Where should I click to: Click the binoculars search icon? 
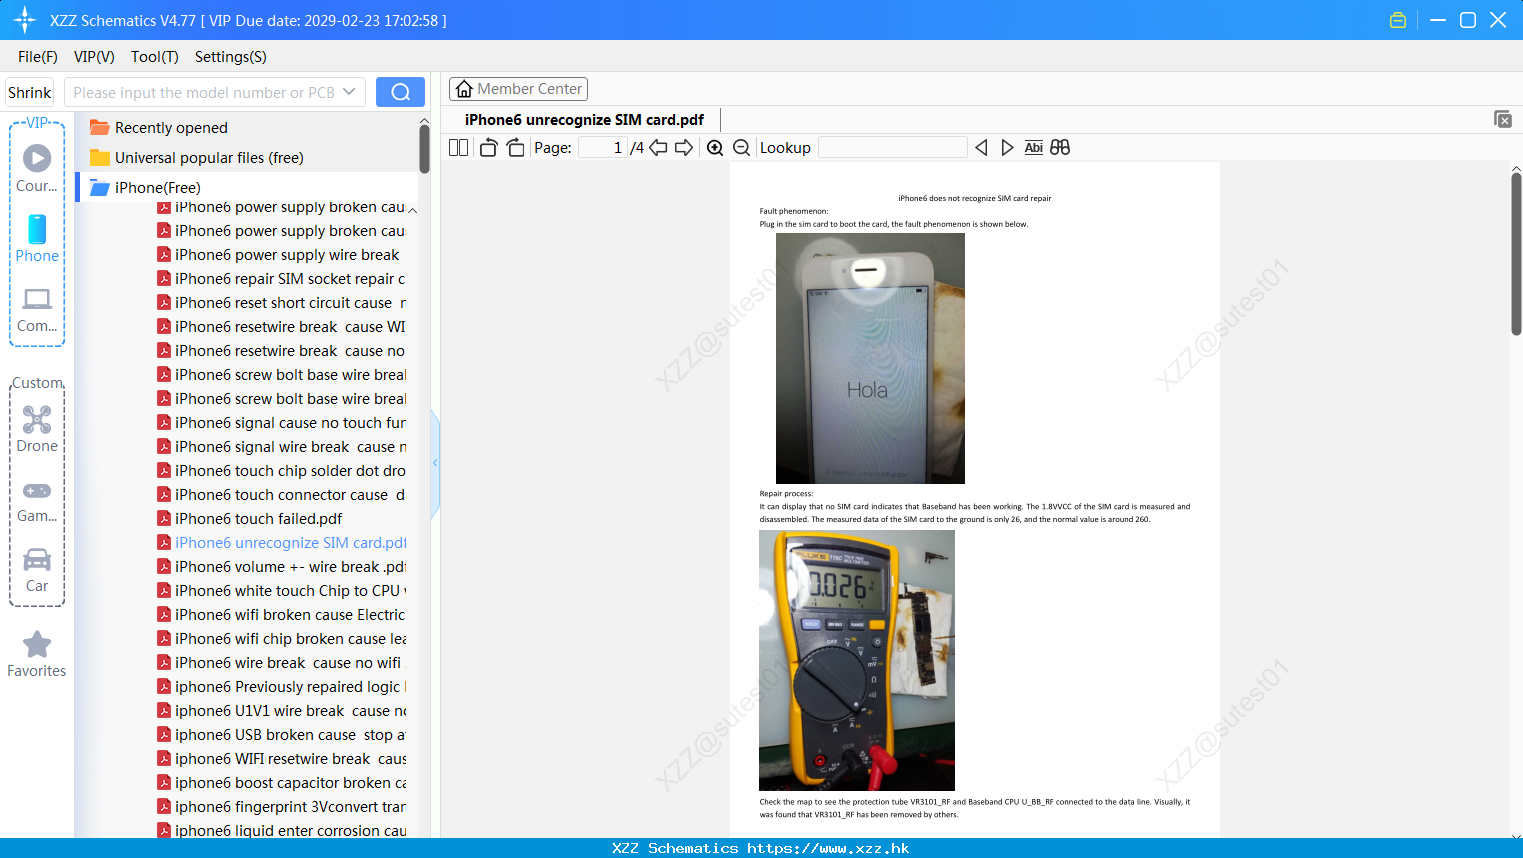click(1060, 147)
